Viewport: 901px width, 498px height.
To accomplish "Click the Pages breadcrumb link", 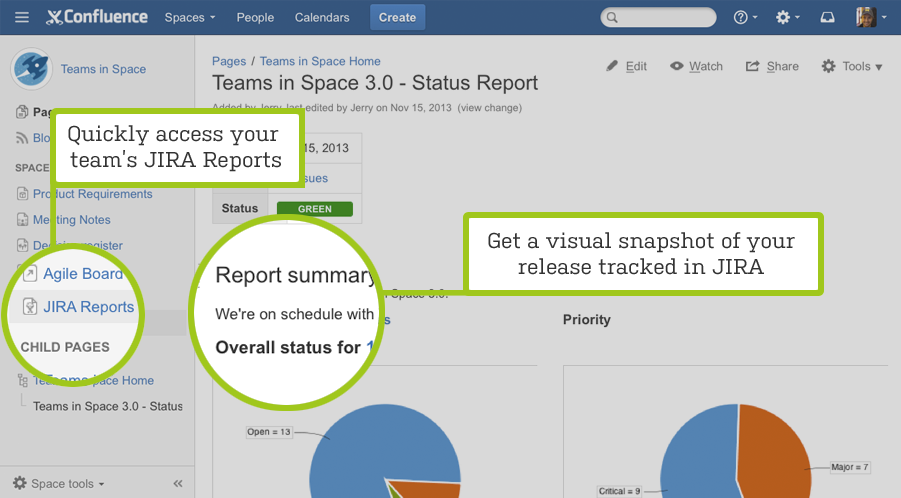I will 229,61.
